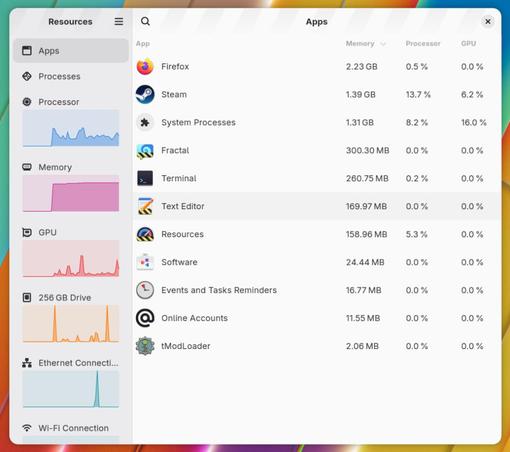This screenshot has height=452, width=510.
Task: Select the Terminal row name
Action: [x=179, y=178]
